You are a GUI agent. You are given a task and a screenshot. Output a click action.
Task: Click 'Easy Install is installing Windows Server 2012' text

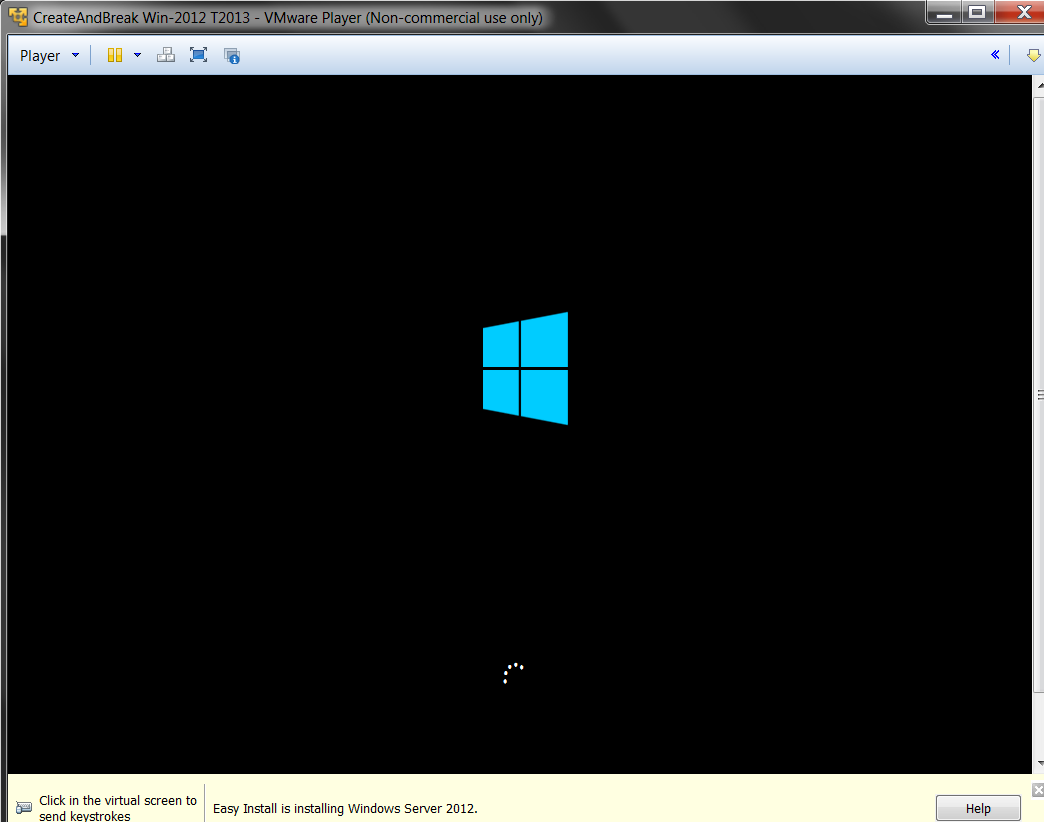tap(345, 808)
